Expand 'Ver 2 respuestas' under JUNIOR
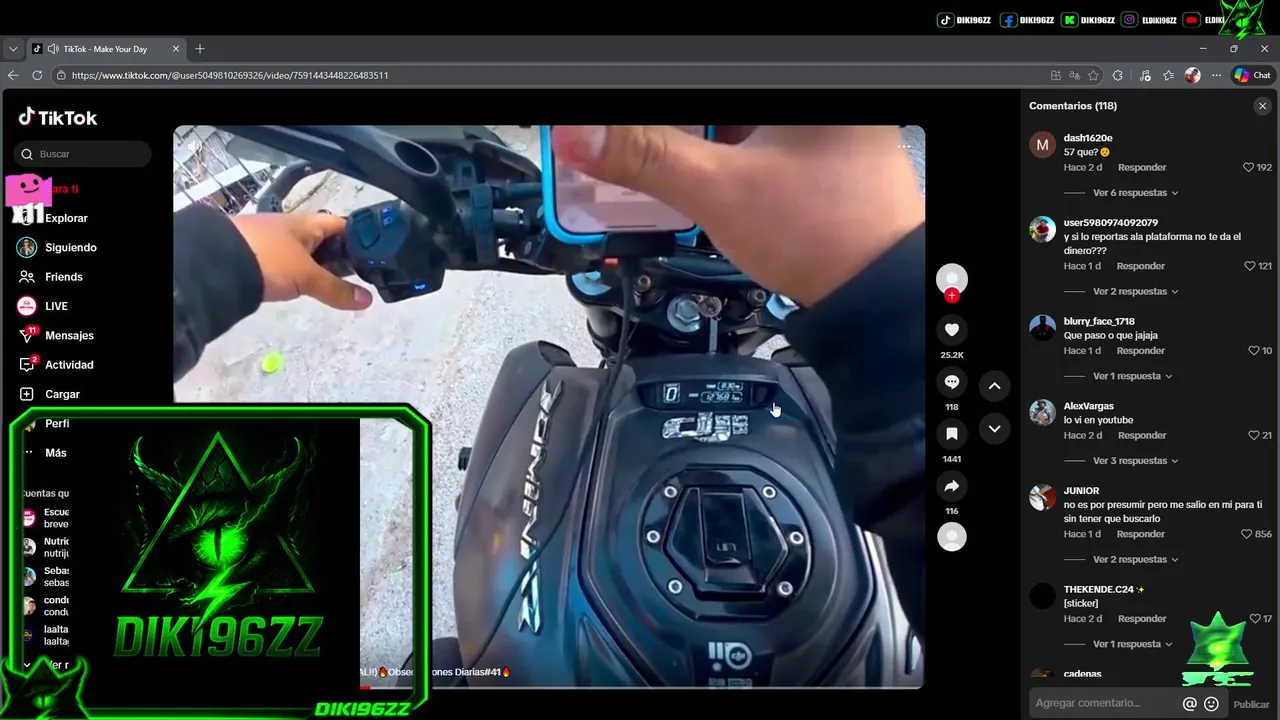Image resolution: width=1280 pixels, height=720 pixels. [1135, 560]
